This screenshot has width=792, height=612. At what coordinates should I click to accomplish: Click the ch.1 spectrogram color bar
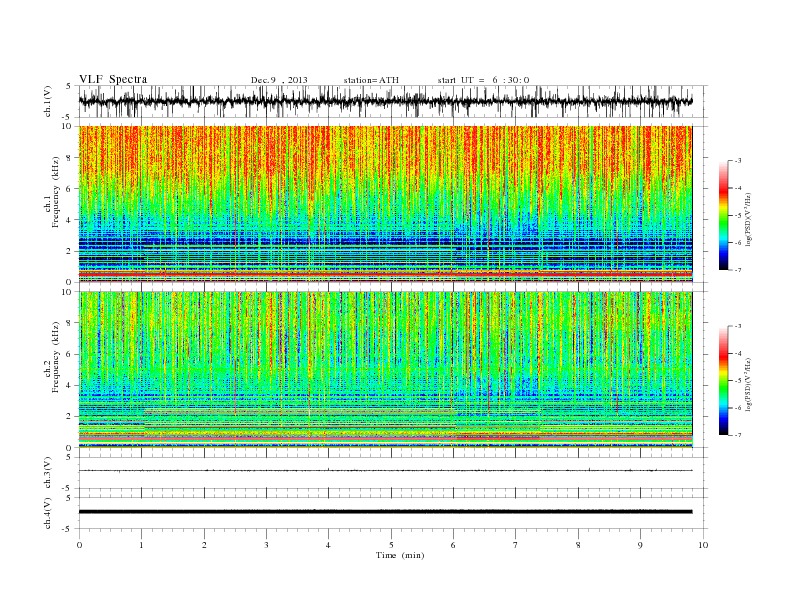coord(723,216)
